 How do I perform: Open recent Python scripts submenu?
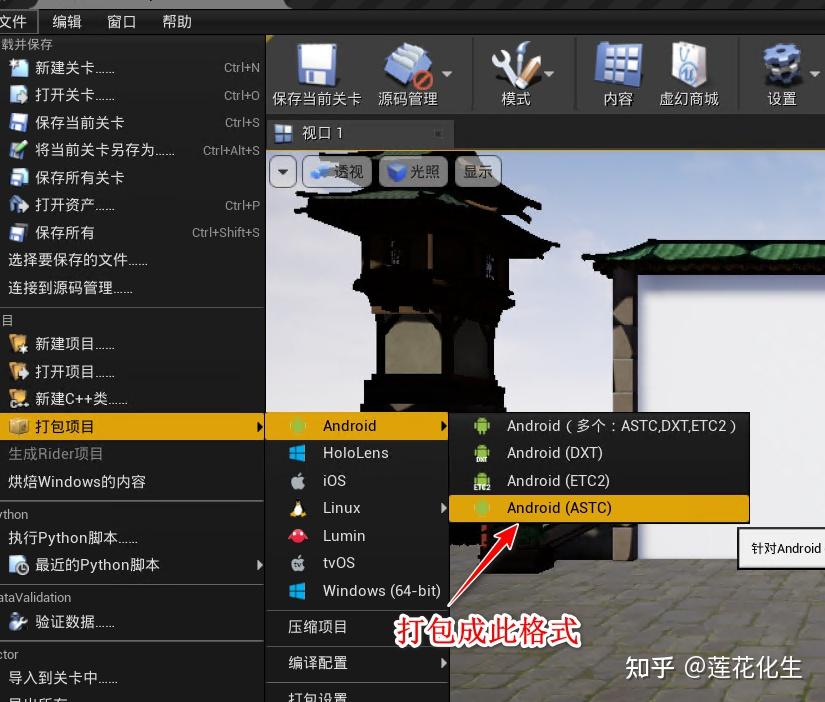[x=132, y=565]
